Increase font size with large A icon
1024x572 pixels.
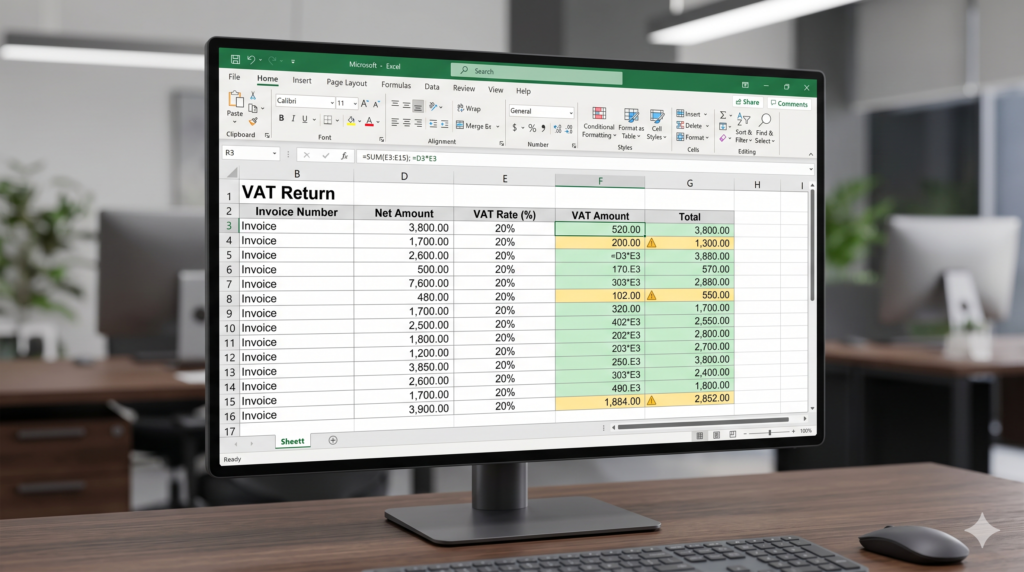coord(364,103)
